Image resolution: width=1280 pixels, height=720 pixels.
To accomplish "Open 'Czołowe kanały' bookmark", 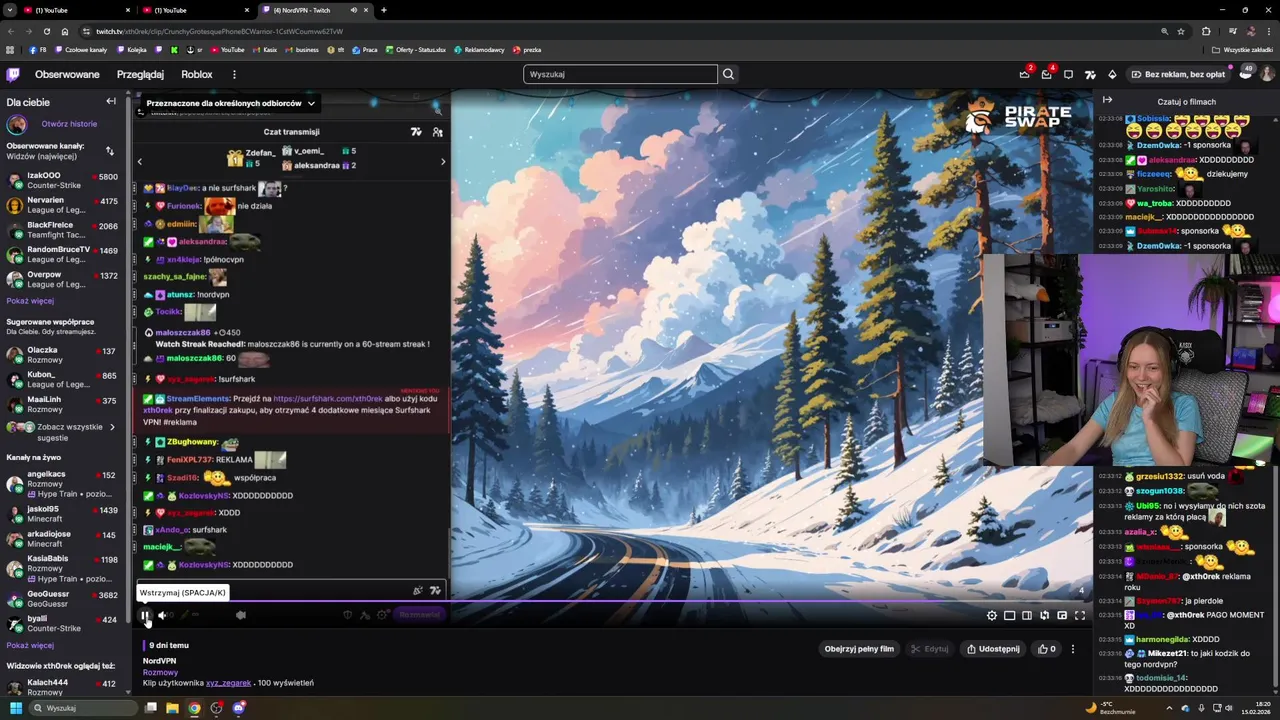I will 80,50.
